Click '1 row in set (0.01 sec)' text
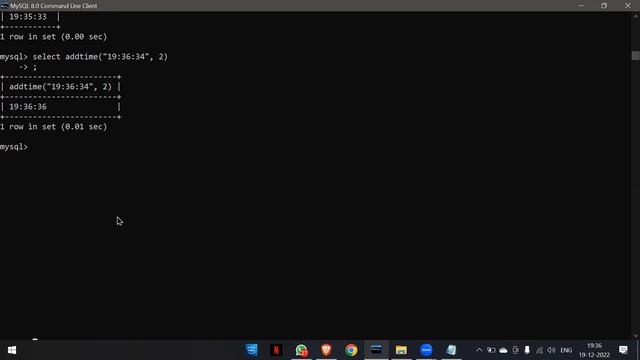Viewport: 640px width, 360px height. click(53, 127)
